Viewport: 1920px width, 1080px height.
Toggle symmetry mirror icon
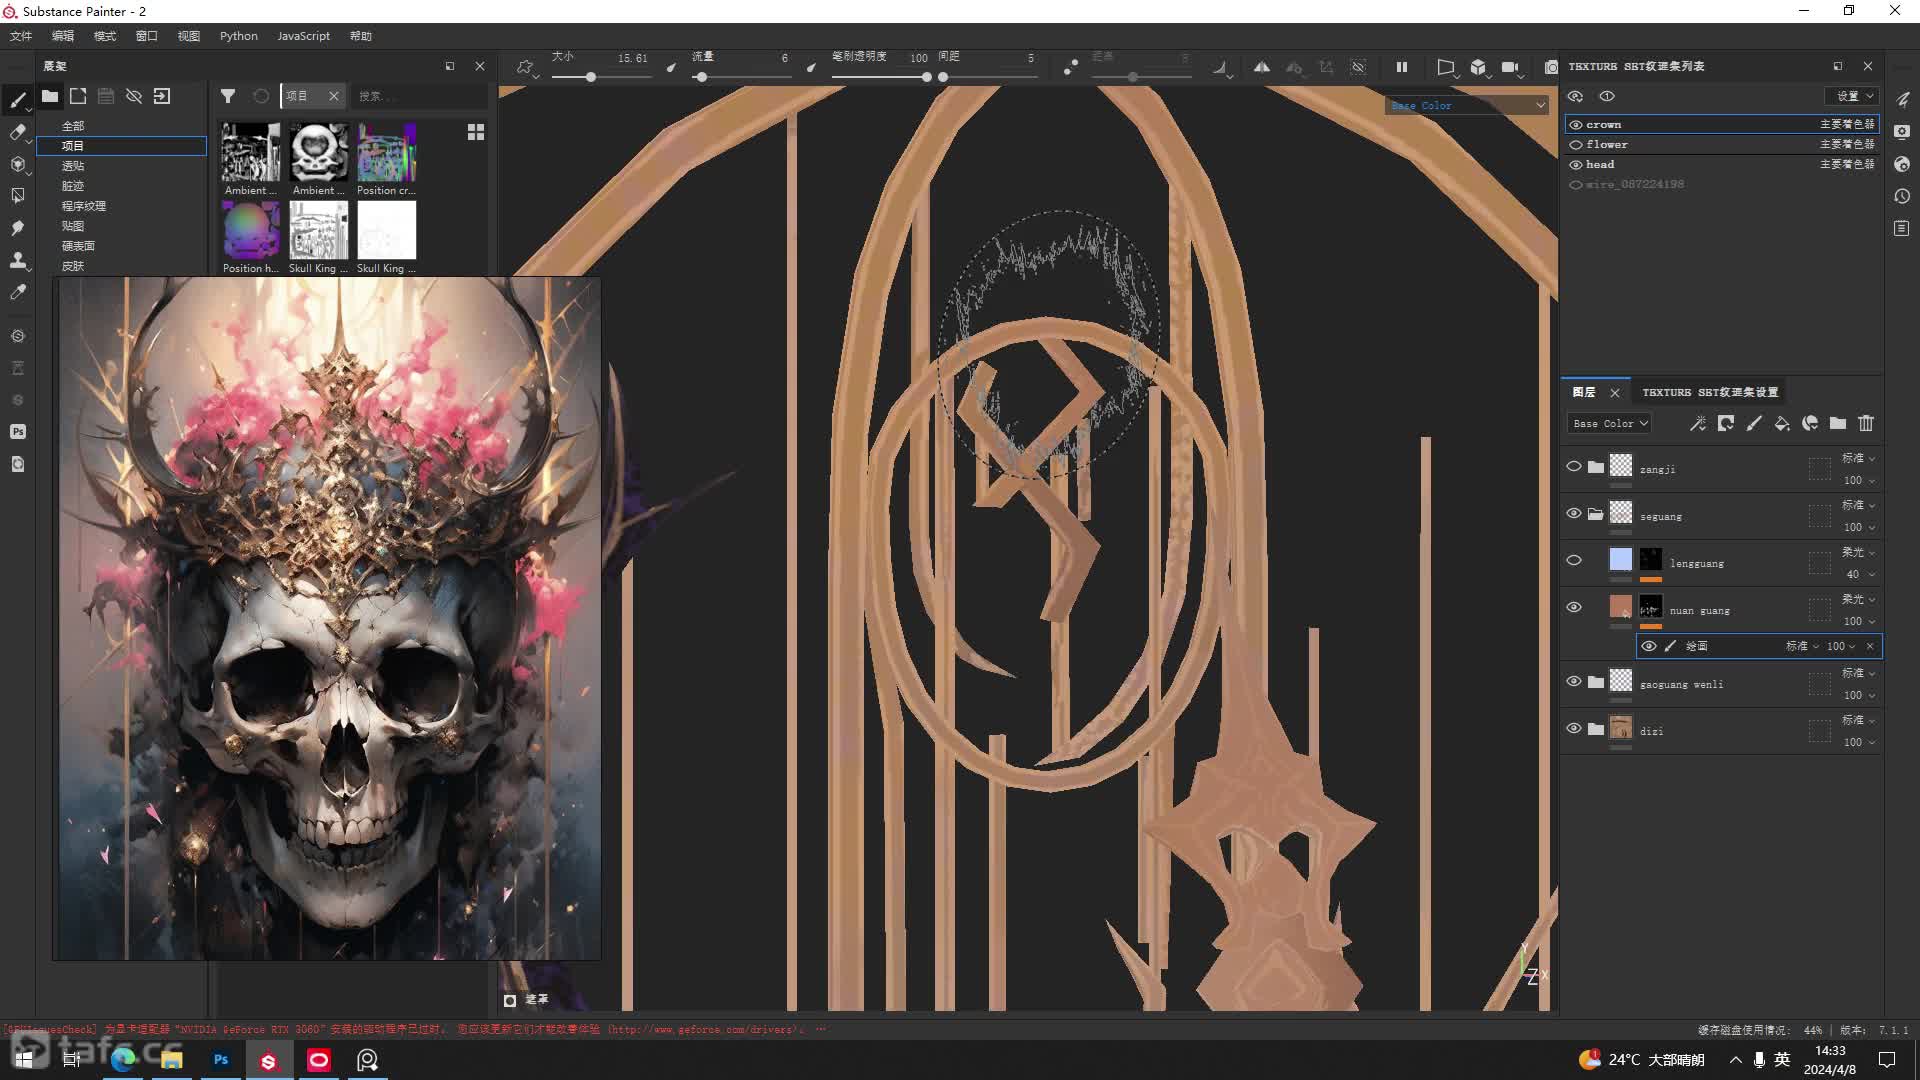click(1262, 67)
